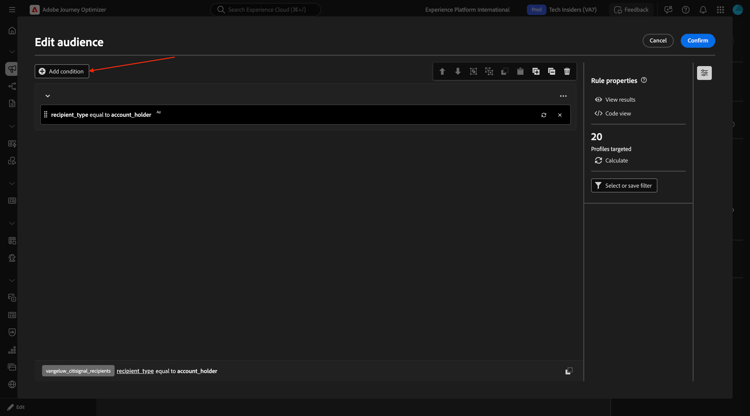This screenshot has height=416, width=750.
Task: Click the trash delete icon in the toolbar
Action: [567, 71]
